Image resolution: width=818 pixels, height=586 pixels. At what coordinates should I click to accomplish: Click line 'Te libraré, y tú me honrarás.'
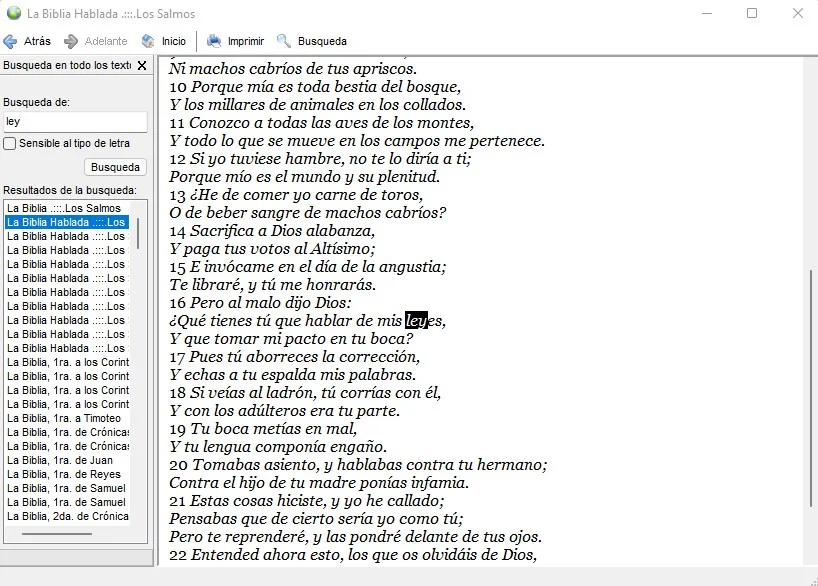[x=273, y=285]
